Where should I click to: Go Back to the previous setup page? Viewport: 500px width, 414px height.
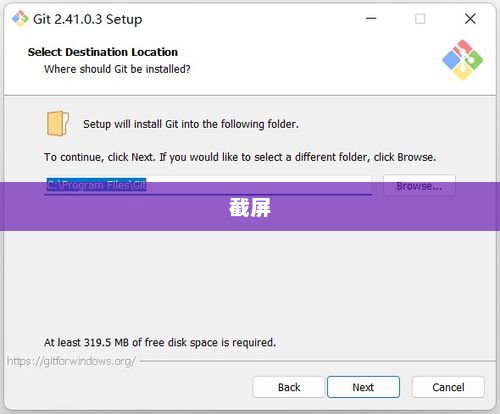click(x=289, y=387)
